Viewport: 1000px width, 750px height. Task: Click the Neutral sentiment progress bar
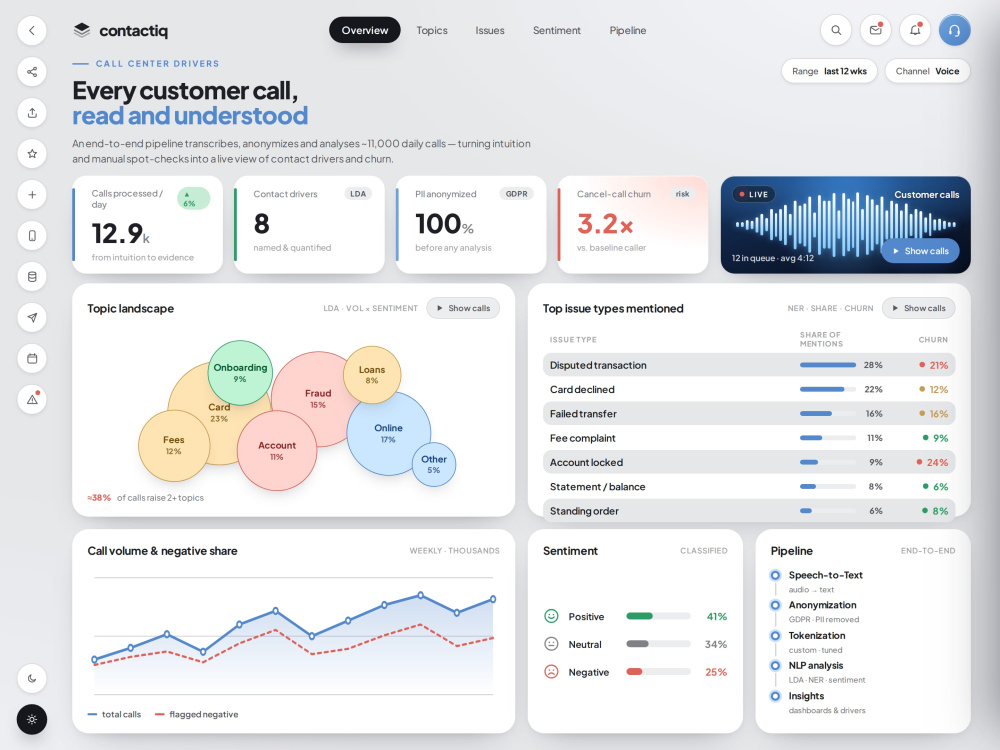click(x=658, y=644)
